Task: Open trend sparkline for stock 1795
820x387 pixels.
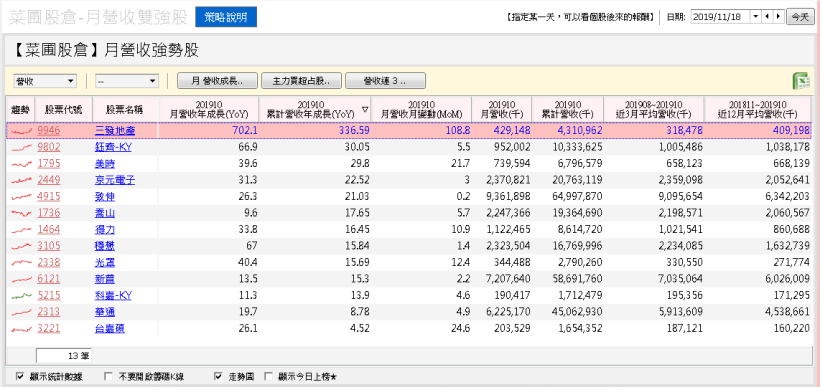Action: click(21, 164)
